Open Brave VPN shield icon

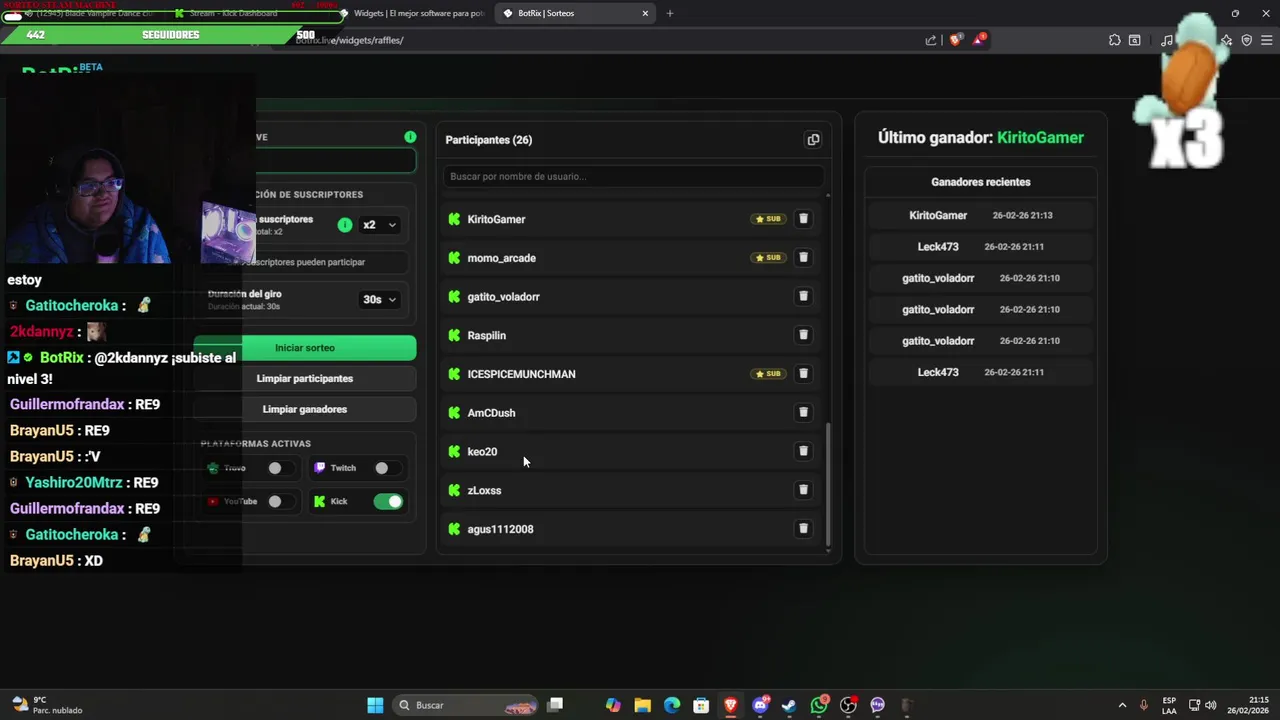(1247, 40)
